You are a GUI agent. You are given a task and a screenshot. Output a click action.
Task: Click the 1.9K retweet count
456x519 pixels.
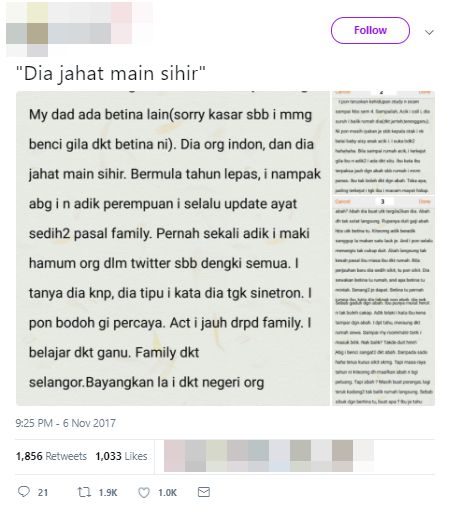[x=108, y=493]
